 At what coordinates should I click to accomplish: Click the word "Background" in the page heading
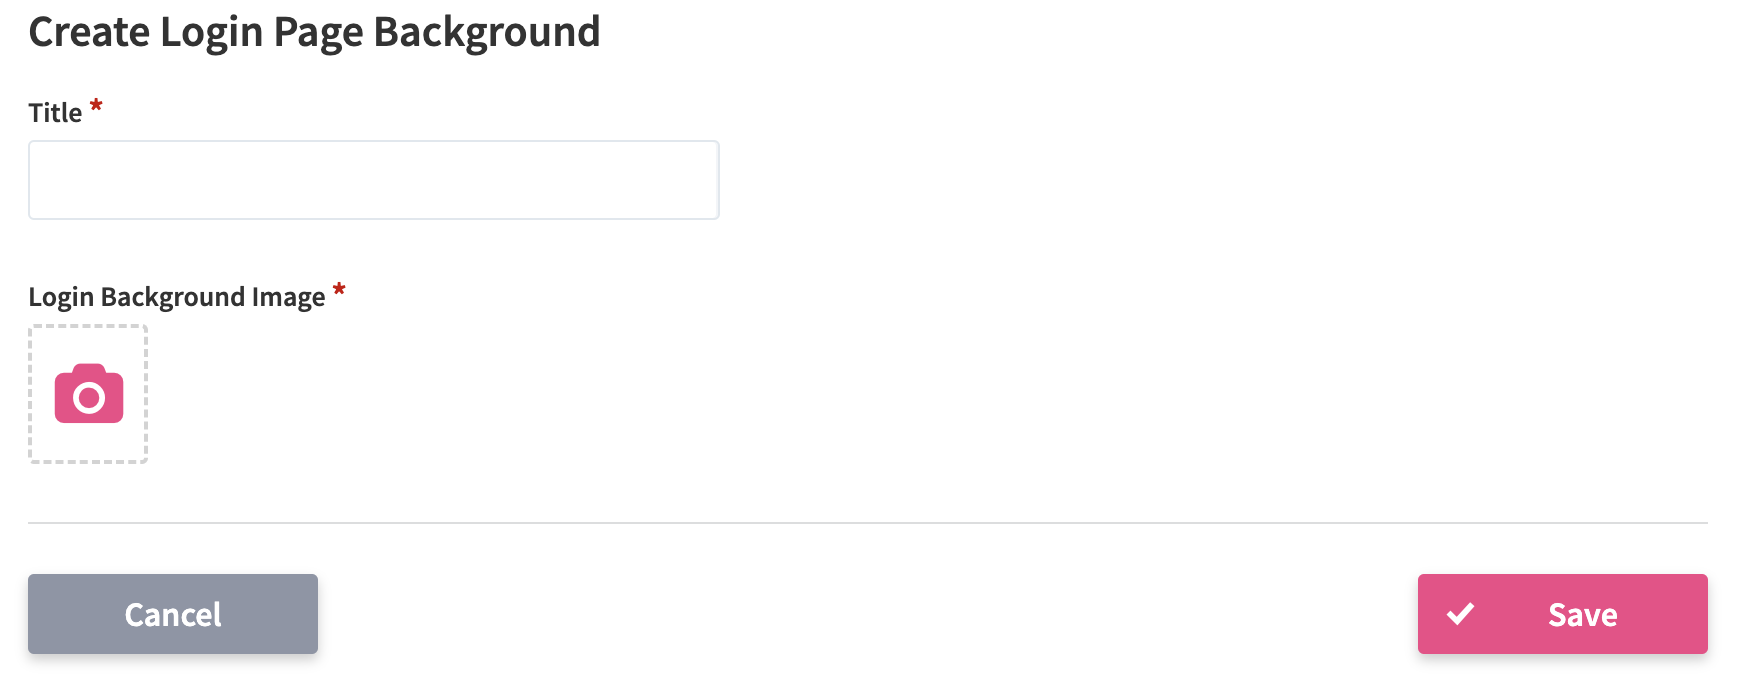click(x=486, y=32)
